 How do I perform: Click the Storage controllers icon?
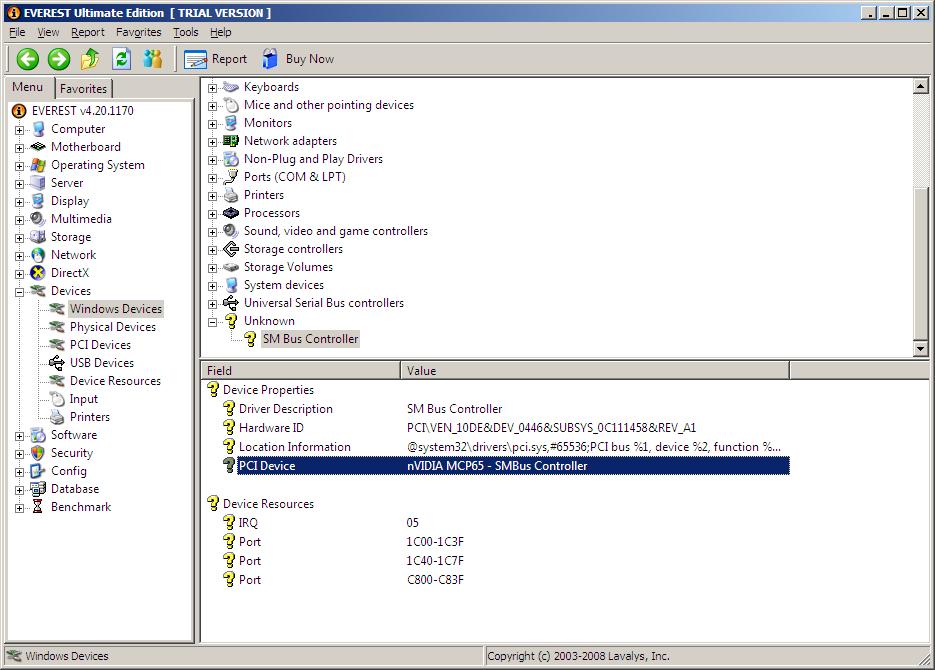coord(231,249)
